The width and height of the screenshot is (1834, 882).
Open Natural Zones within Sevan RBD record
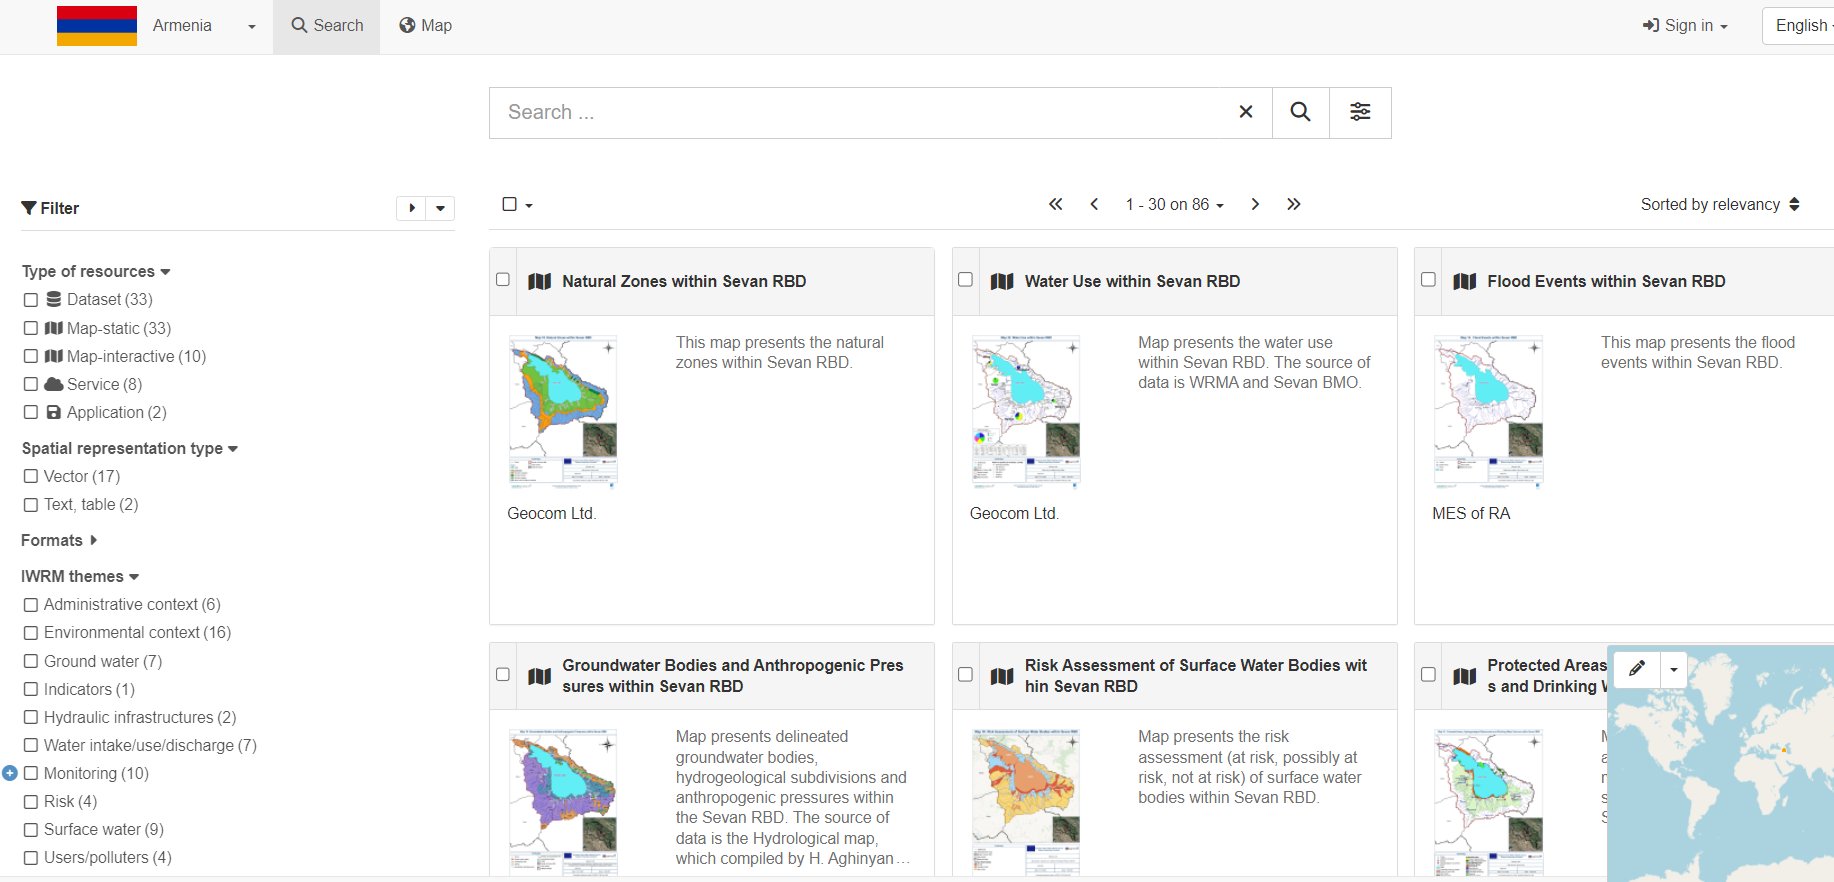(x=684, y=282)
